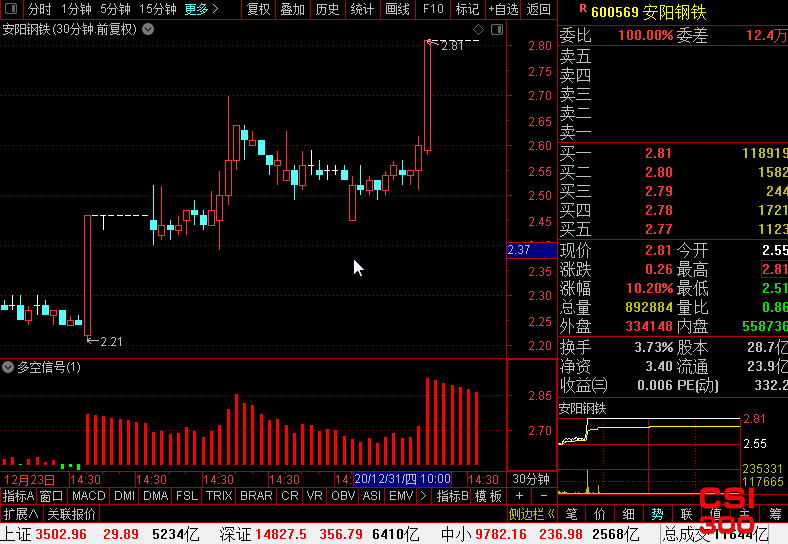
Task: Select the 15分钟 period
Action: tap(157, 9)
